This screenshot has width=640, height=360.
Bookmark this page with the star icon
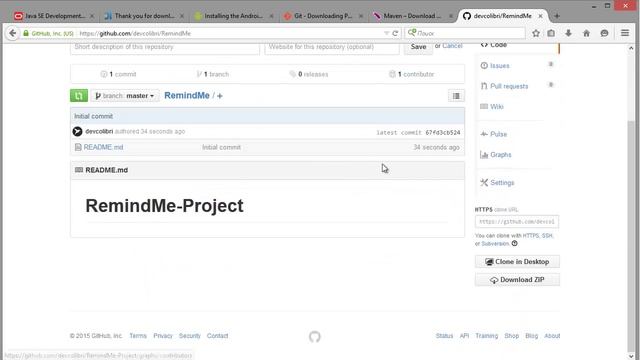tap(536, 33)
